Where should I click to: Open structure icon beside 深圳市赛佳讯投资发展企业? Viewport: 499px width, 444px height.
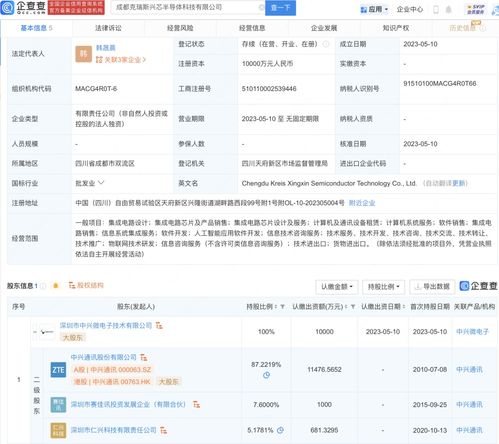(197, 405)
